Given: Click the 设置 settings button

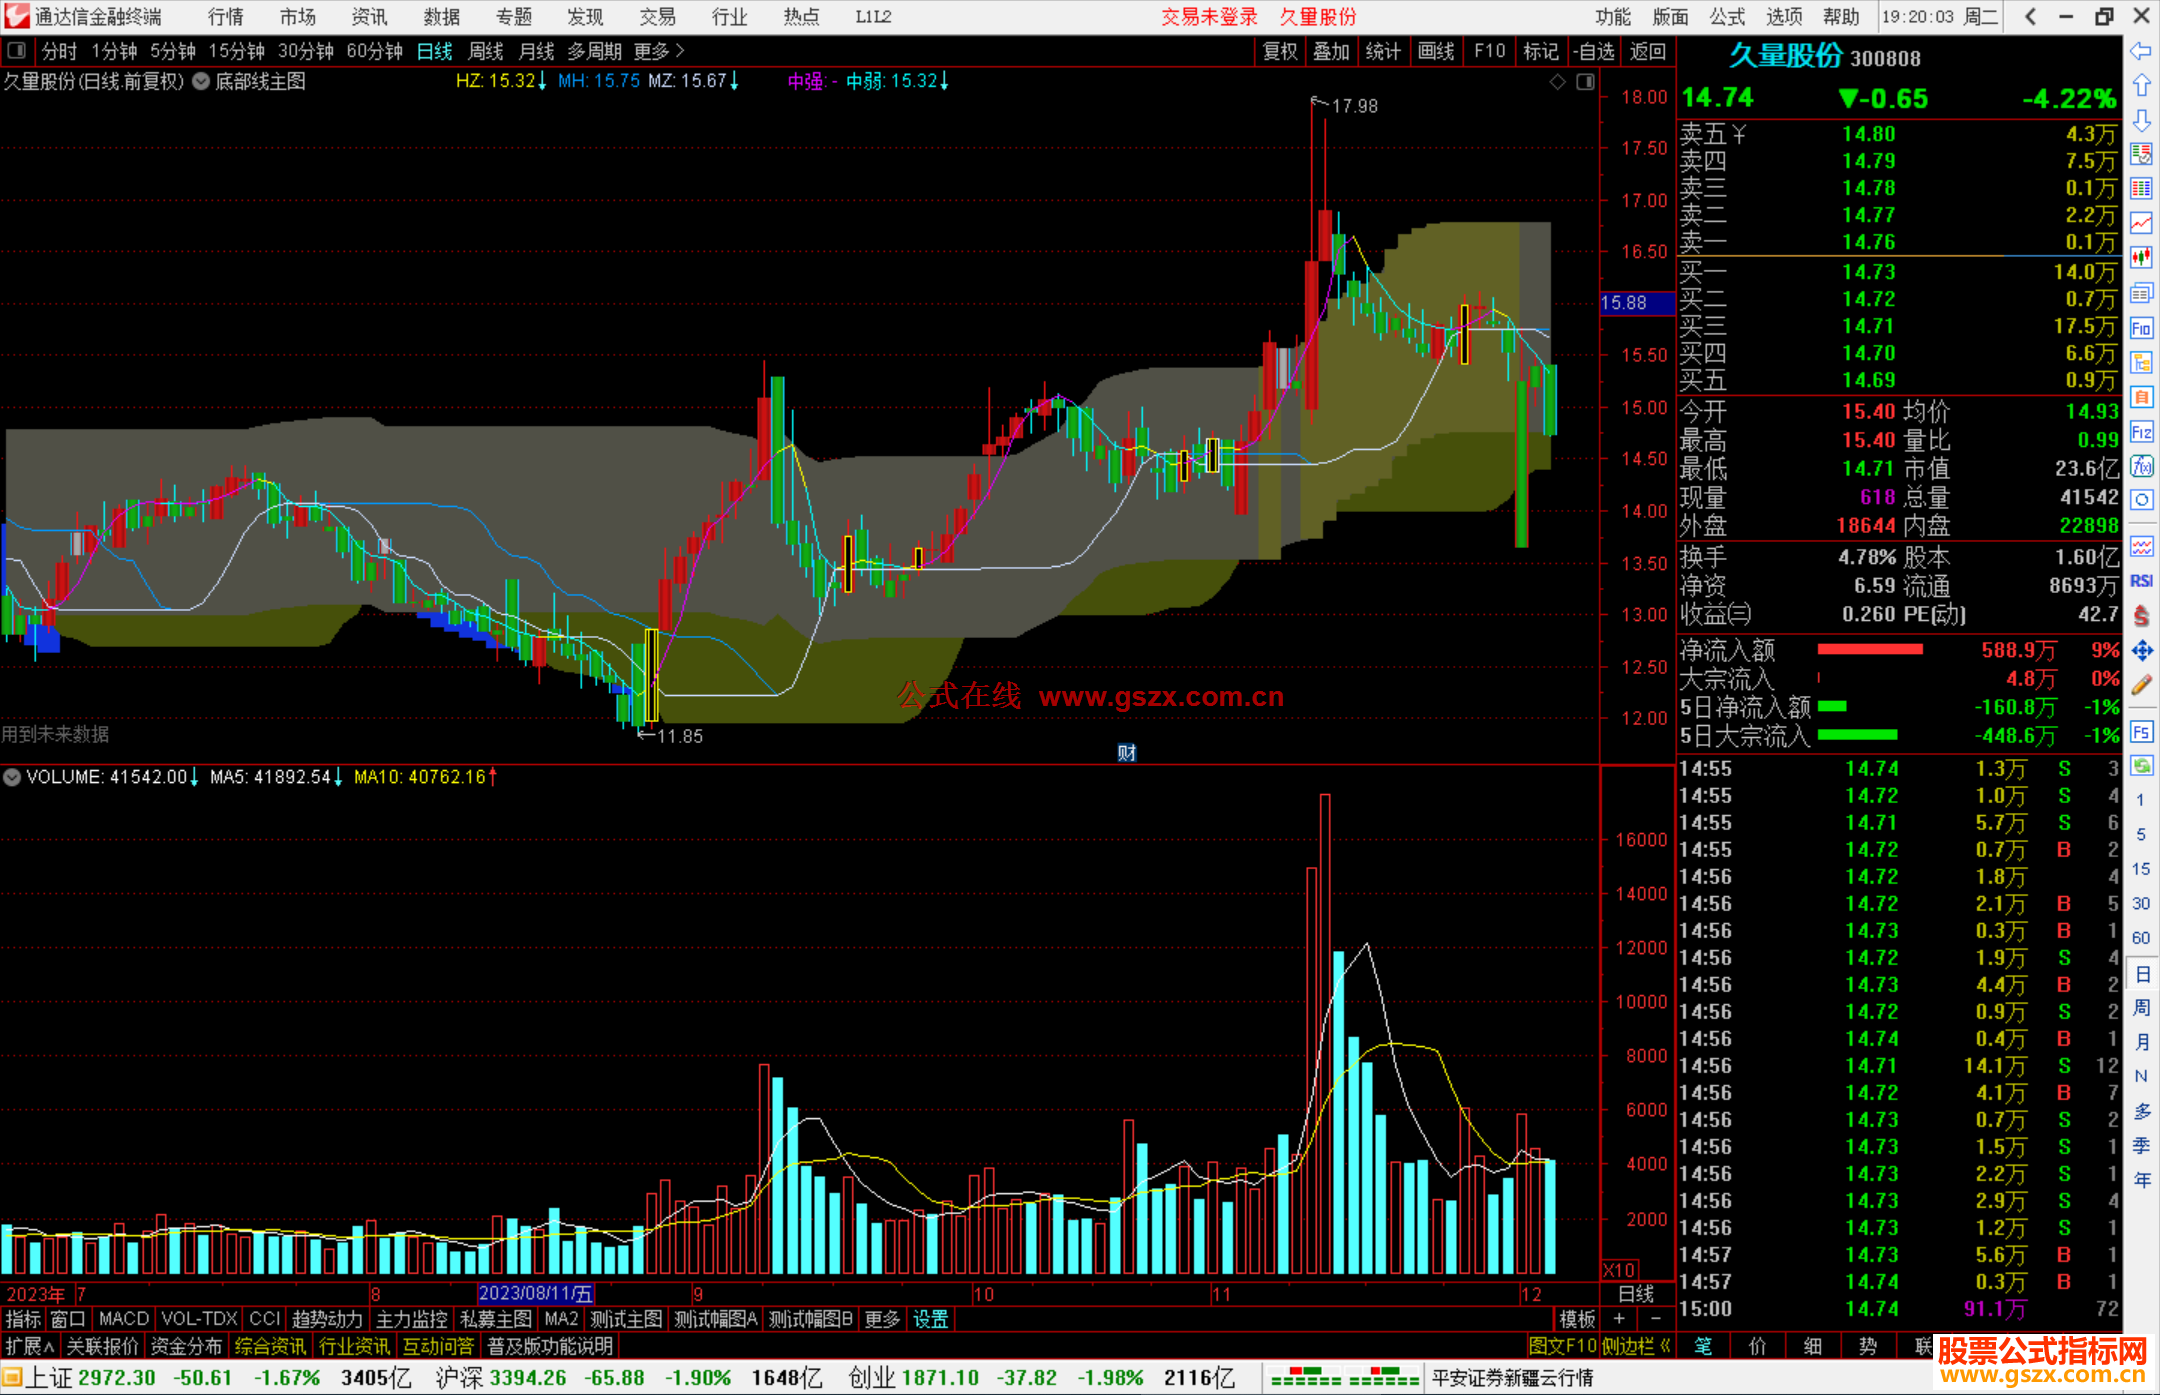Looking at the screenshot, I should coord(930,1319).
